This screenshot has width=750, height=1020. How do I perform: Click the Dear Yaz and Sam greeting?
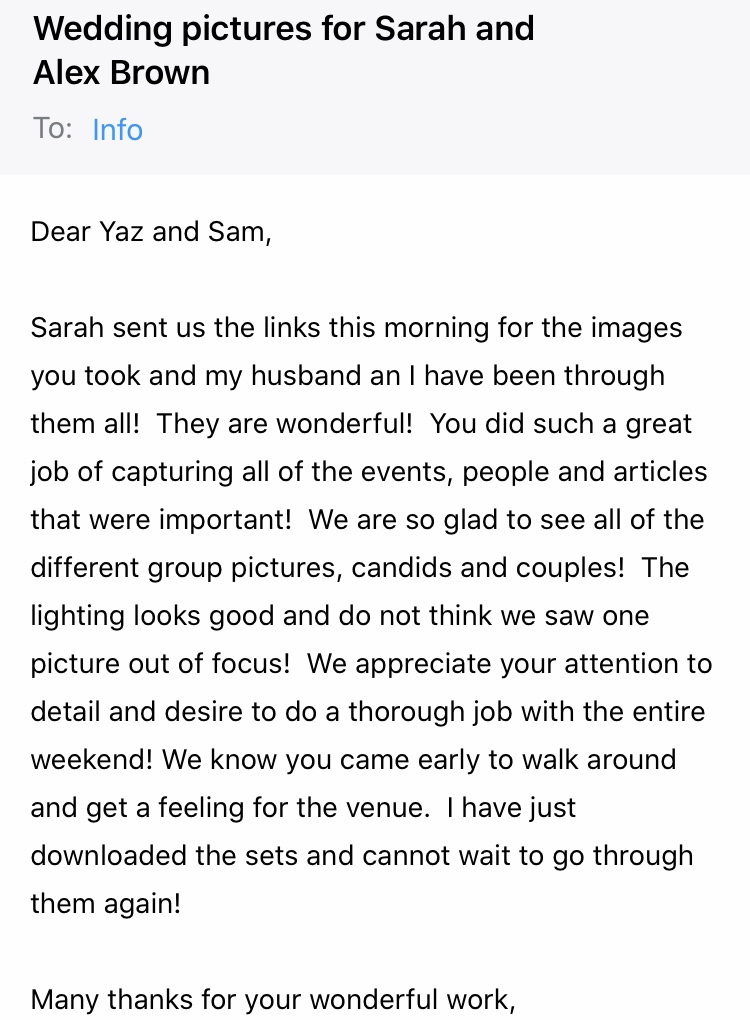151,232
